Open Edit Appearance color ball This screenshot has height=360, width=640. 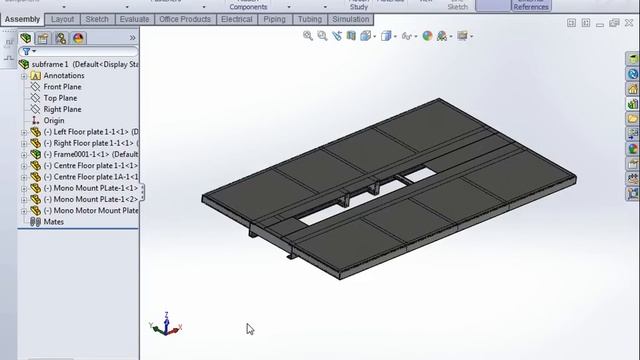pos(427,36)
